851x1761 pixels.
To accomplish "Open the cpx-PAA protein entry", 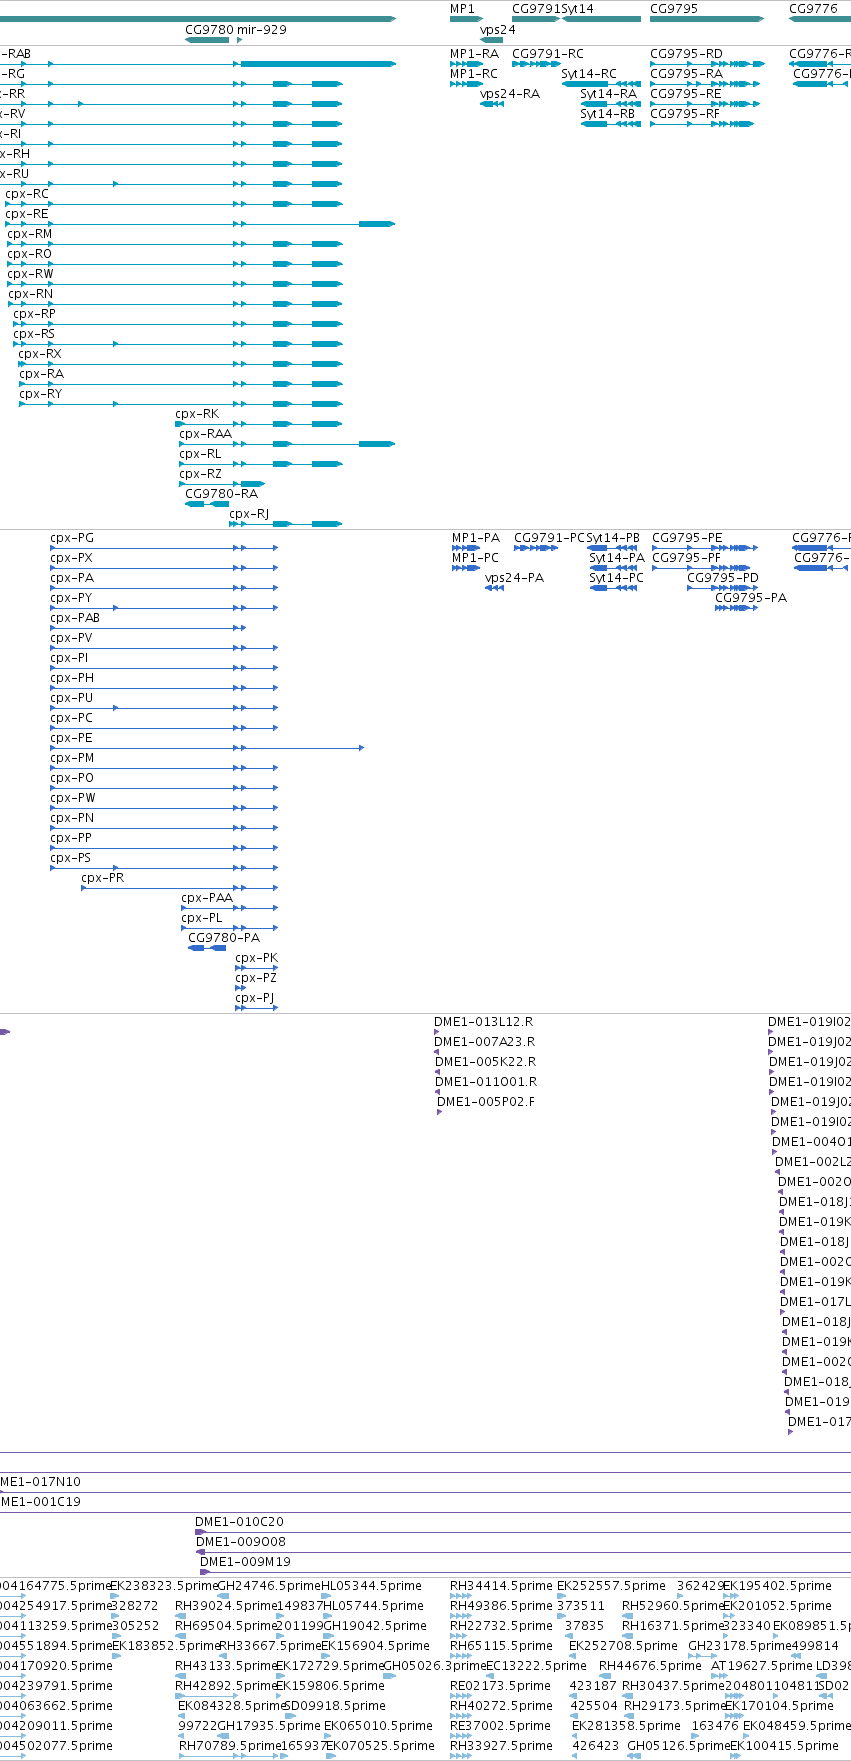I will (x=207, y=898).
